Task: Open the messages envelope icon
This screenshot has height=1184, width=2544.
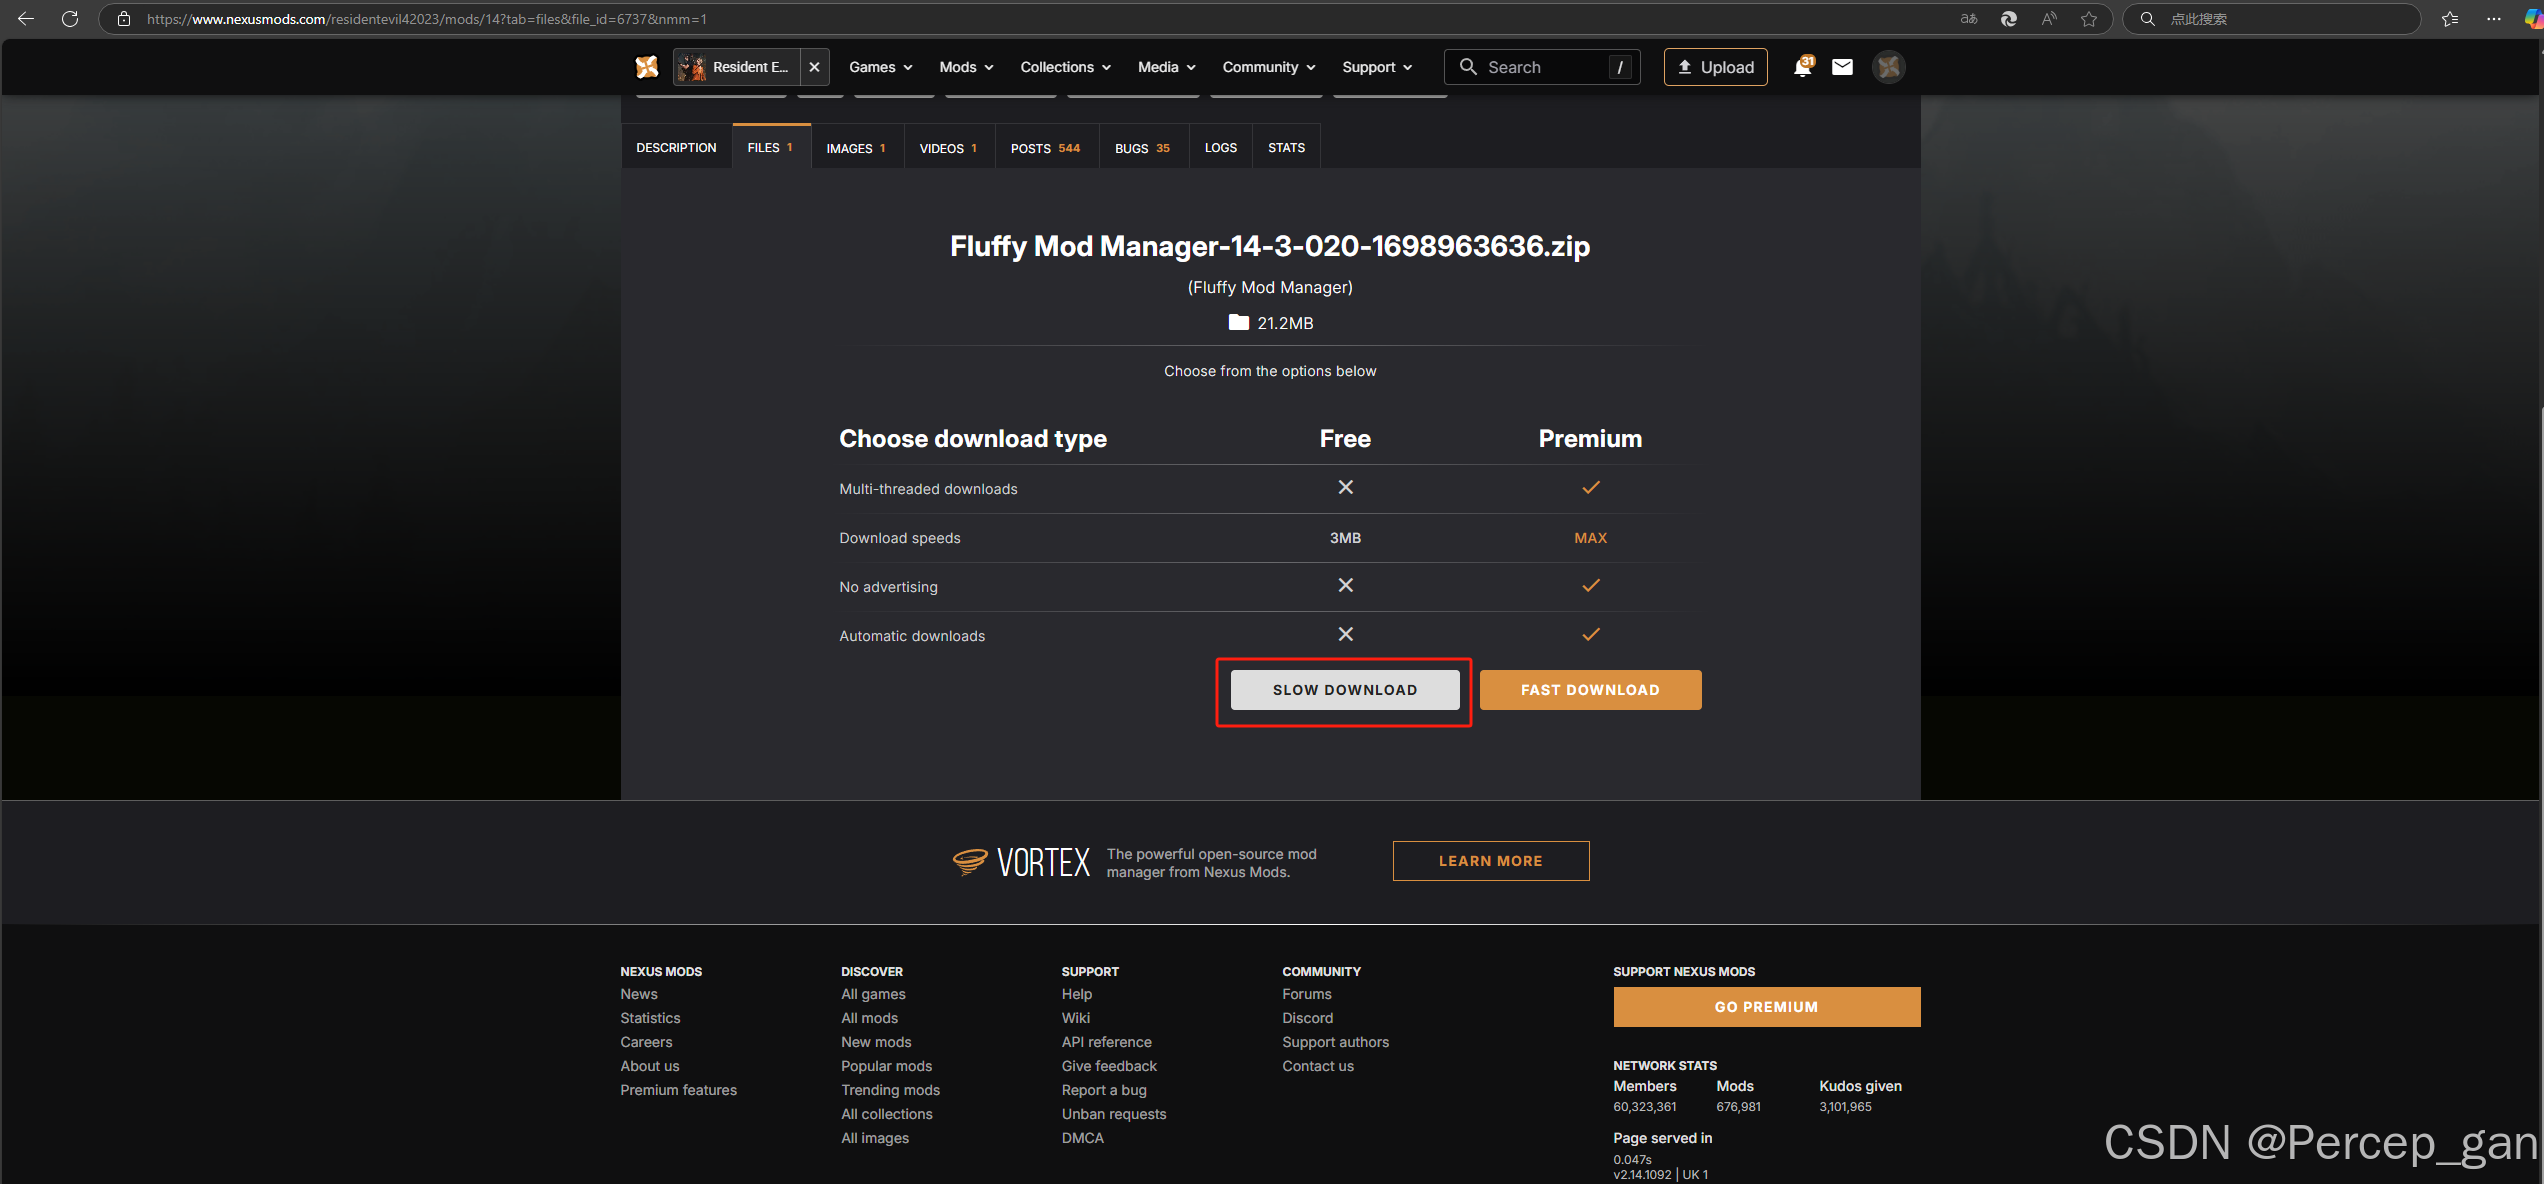Action: pos(1842,67)
